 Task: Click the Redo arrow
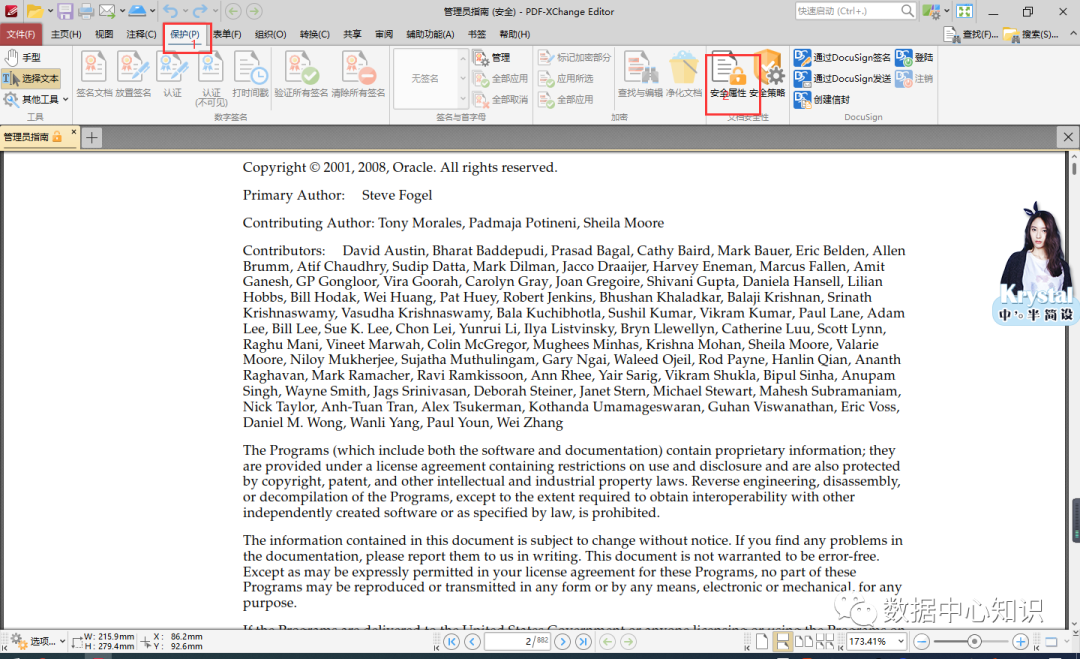coord(200,11)
